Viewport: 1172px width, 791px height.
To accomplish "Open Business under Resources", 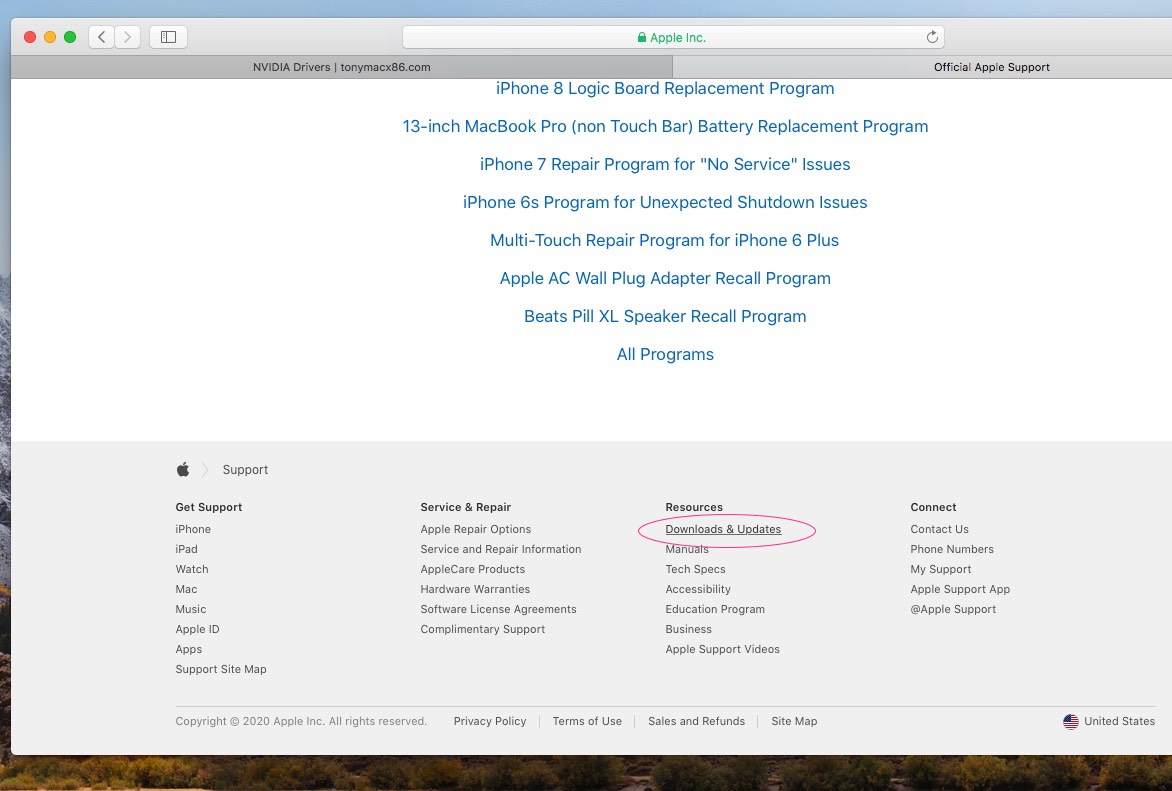I will click(688, 630).
